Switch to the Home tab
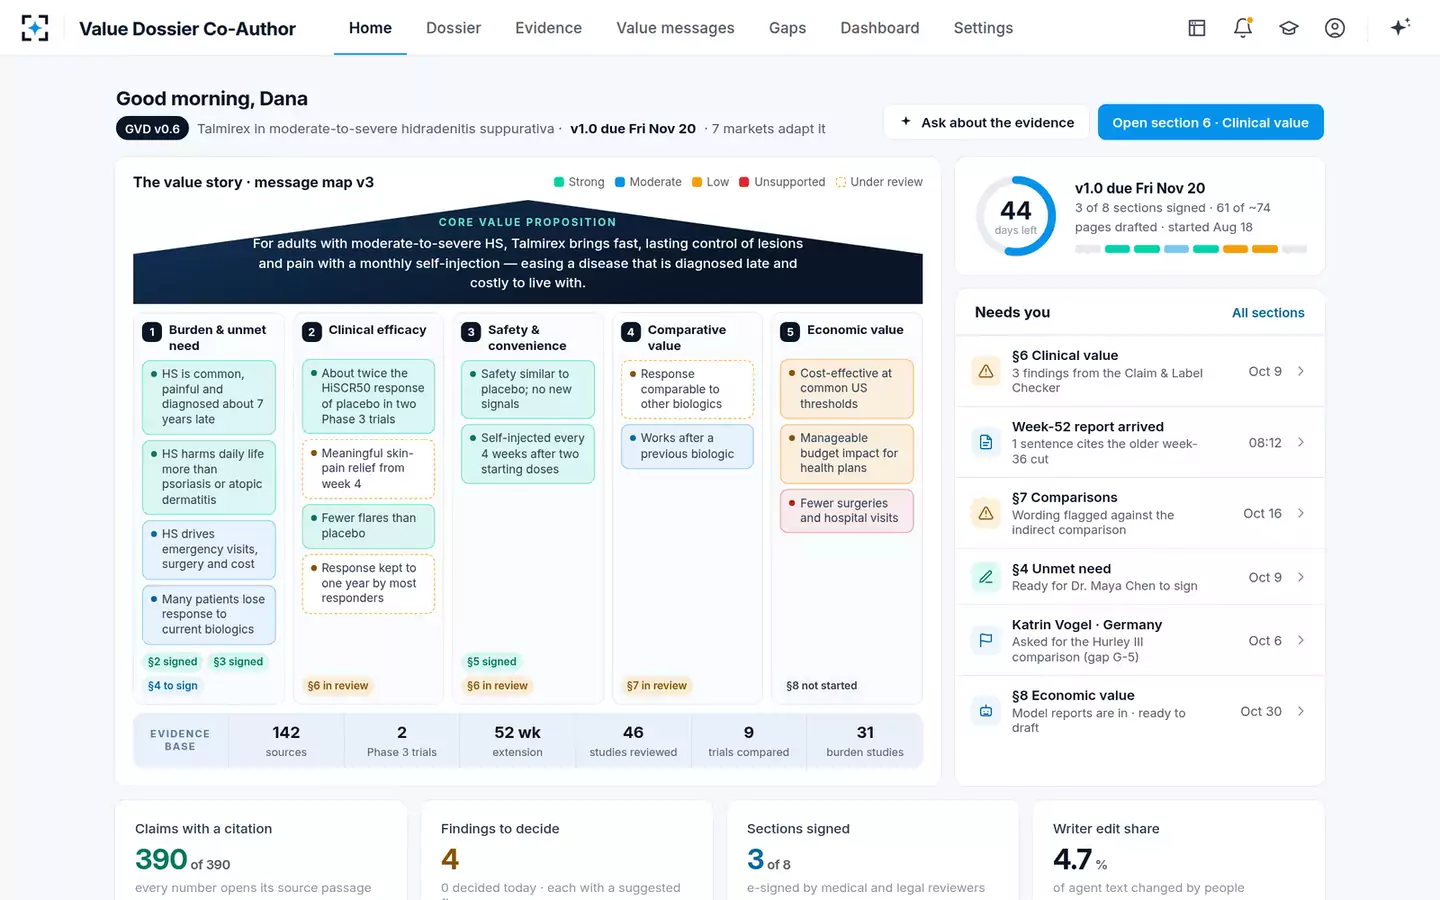The height and width of the screenshot is (900, 1440). pos(370,28)
